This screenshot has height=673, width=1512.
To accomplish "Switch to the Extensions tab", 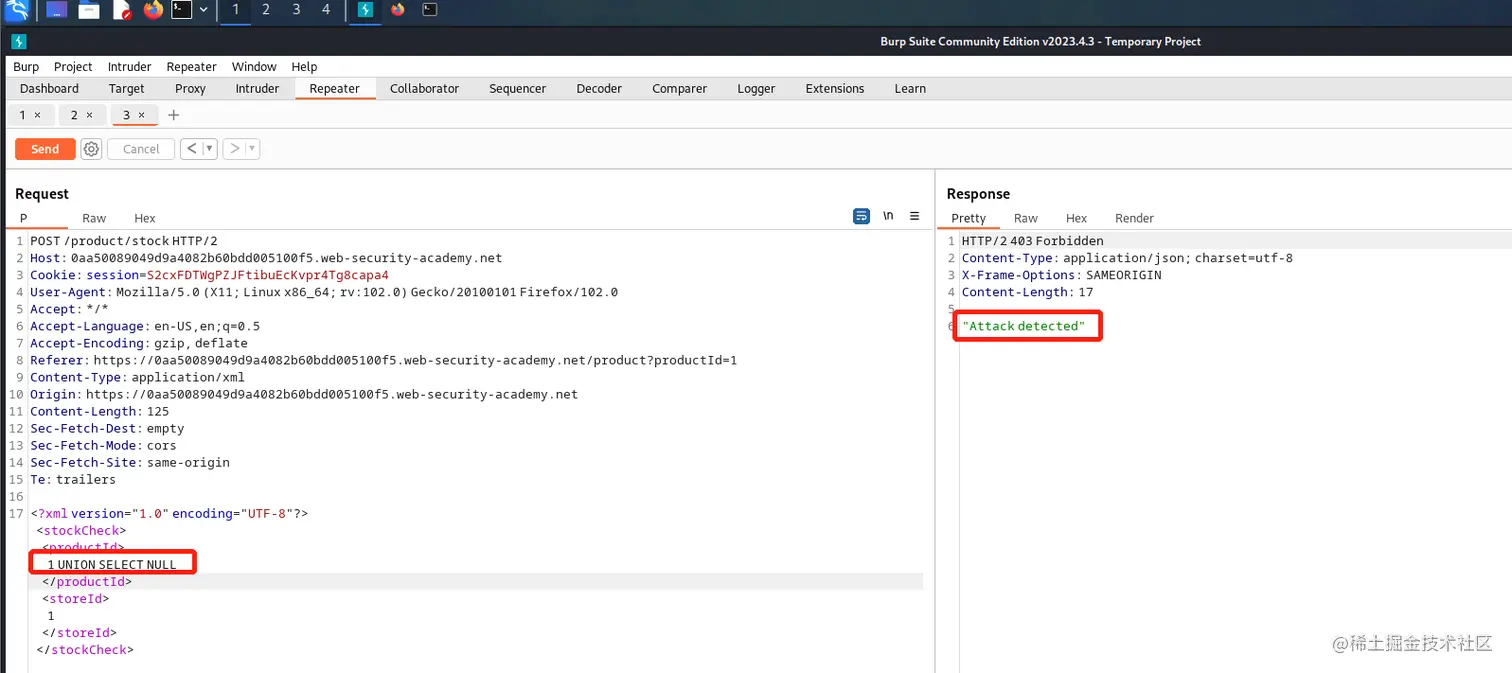I will 834,88.
